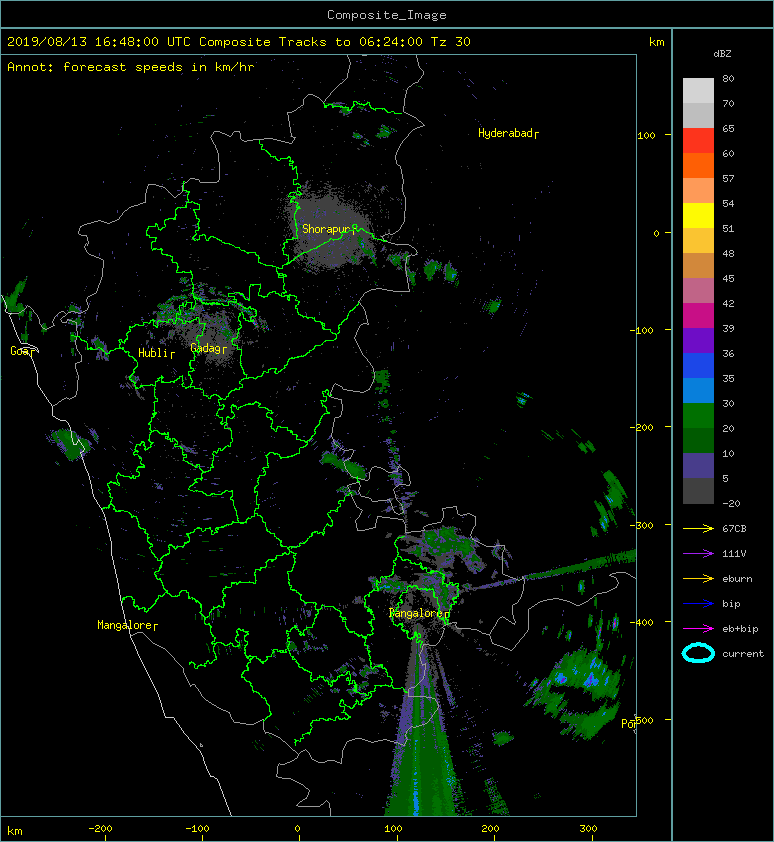Click the eb+bip legend label
The width and height of the screenshot is (774, 842).
click(740, 628)
